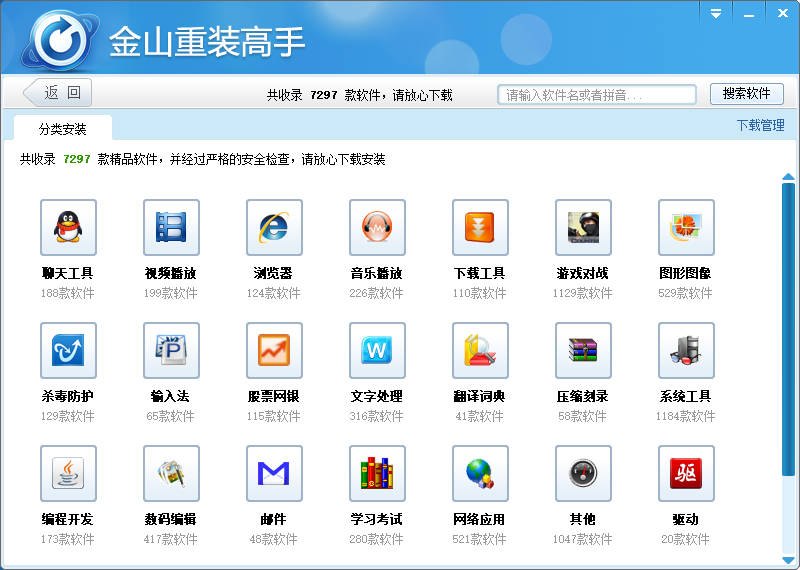Click the 金山重装高手 logo icon
800x570 pixels.
point(60,41)
